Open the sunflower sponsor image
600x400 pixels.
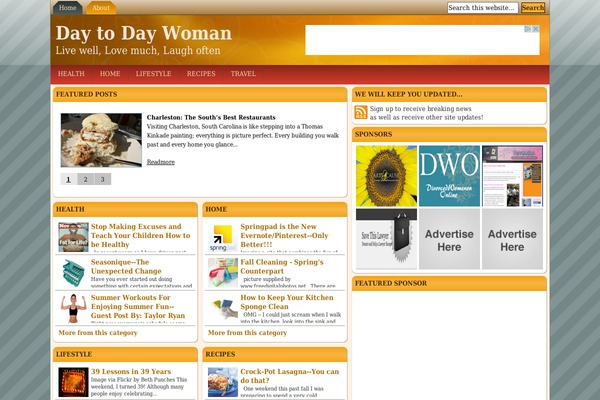386,176
